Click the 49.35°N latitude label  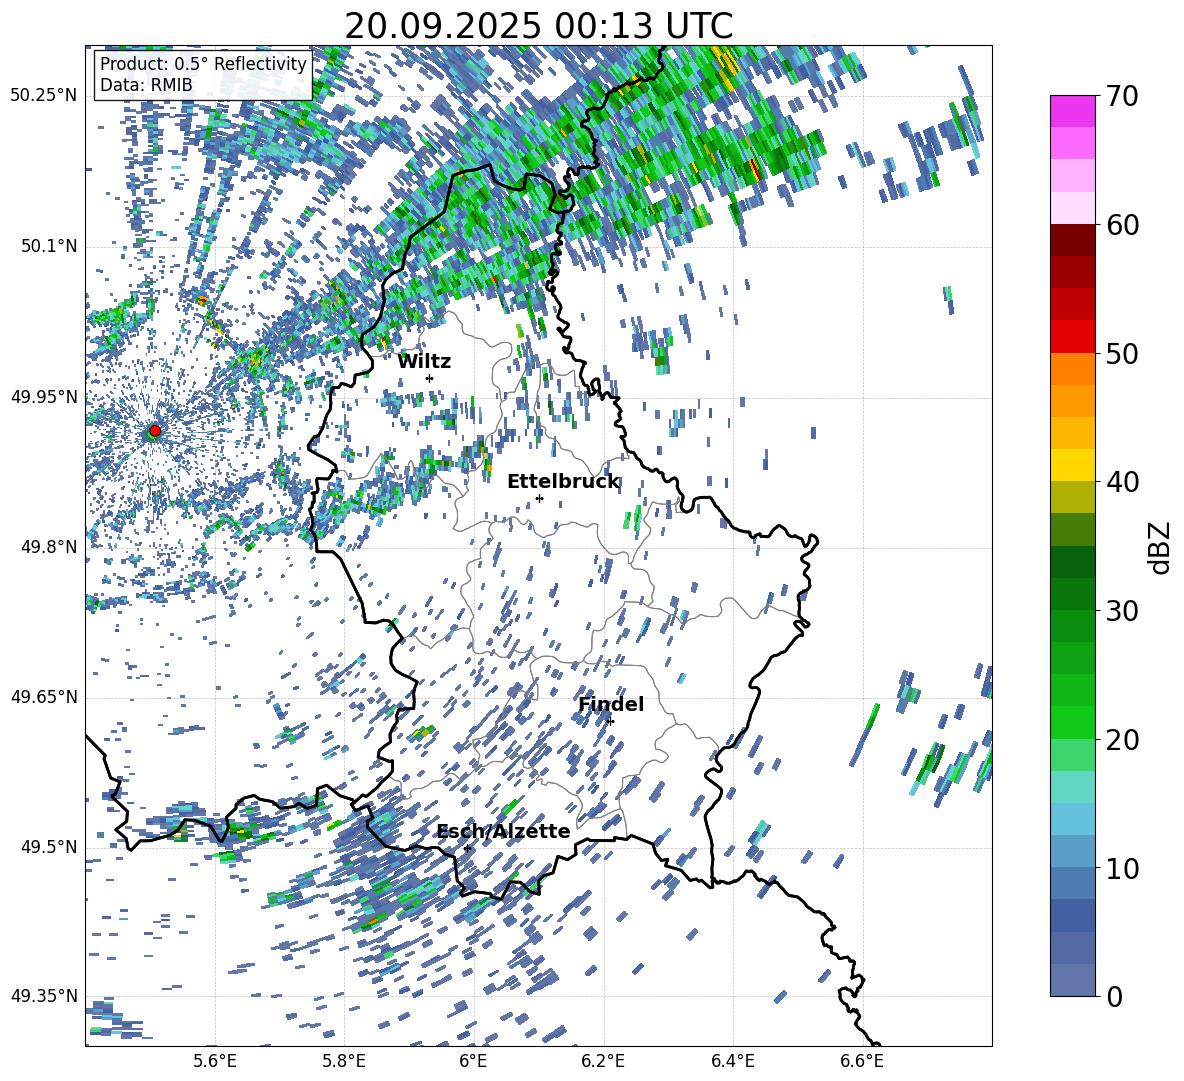(44, 996)
